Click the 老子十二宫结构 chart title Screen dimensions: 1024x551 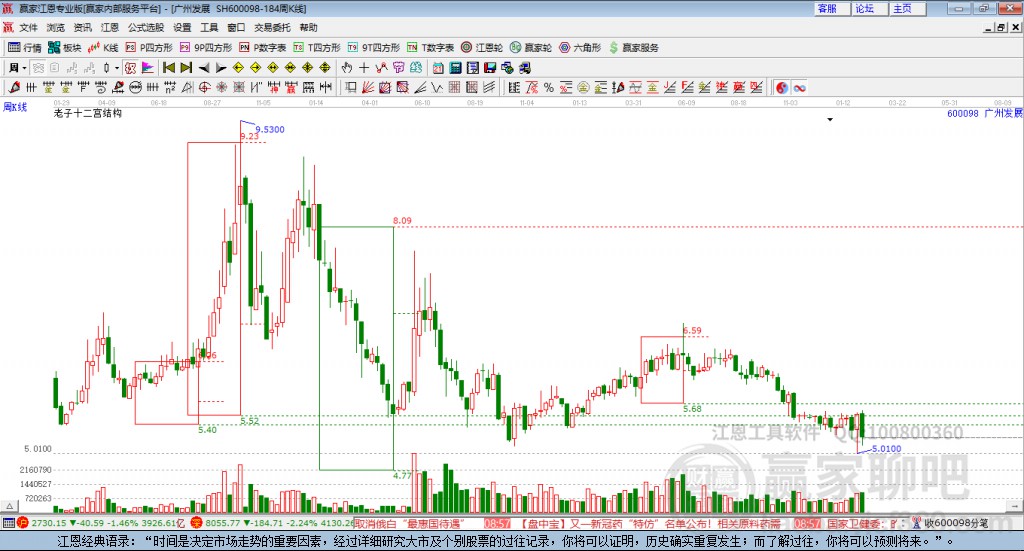click(88, 113)
